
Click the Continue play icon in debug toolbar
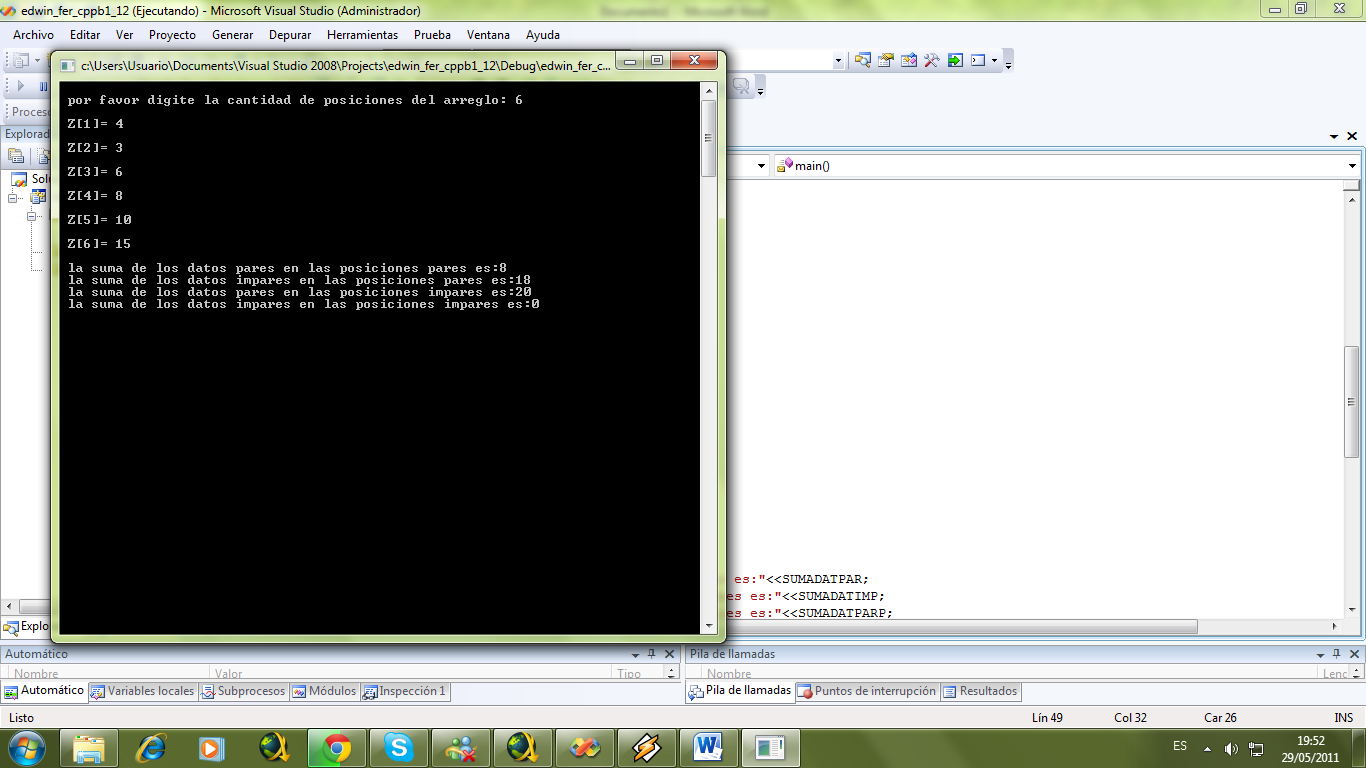coord(21,86)
